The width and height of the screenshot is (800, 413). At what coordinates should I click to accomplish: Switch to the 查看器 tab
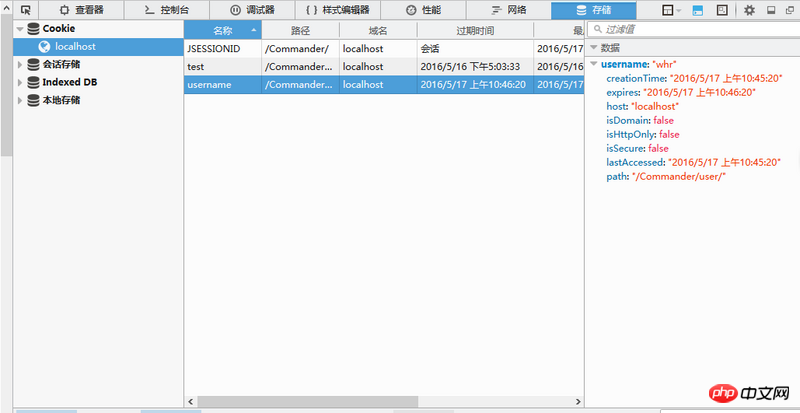pos(82,10)
